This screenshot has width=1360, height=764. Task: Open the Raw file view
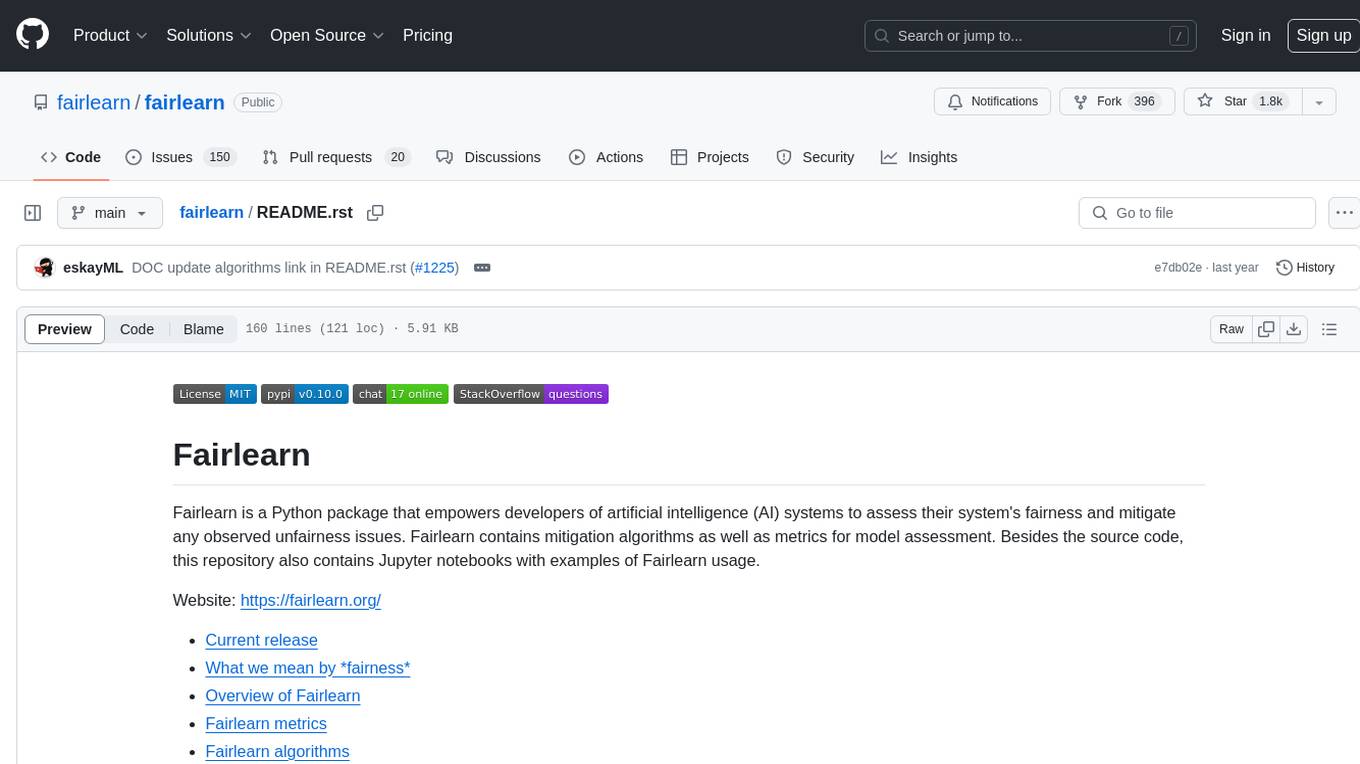1231,329
